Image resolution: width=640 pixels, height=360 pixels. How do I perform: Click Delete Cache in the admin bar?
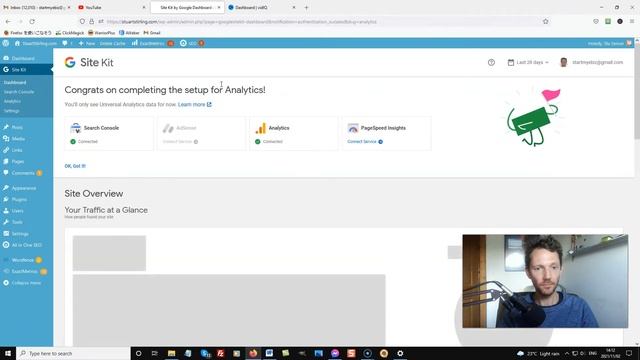(113, 43)
